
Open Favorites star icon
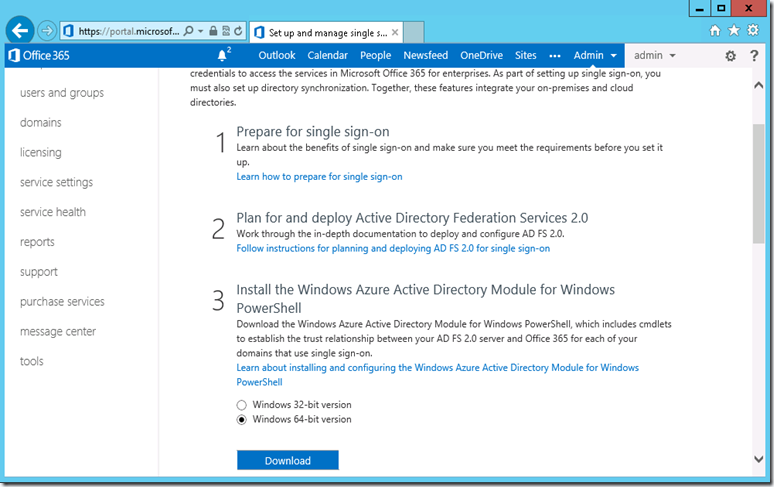[x=734, y=31]
